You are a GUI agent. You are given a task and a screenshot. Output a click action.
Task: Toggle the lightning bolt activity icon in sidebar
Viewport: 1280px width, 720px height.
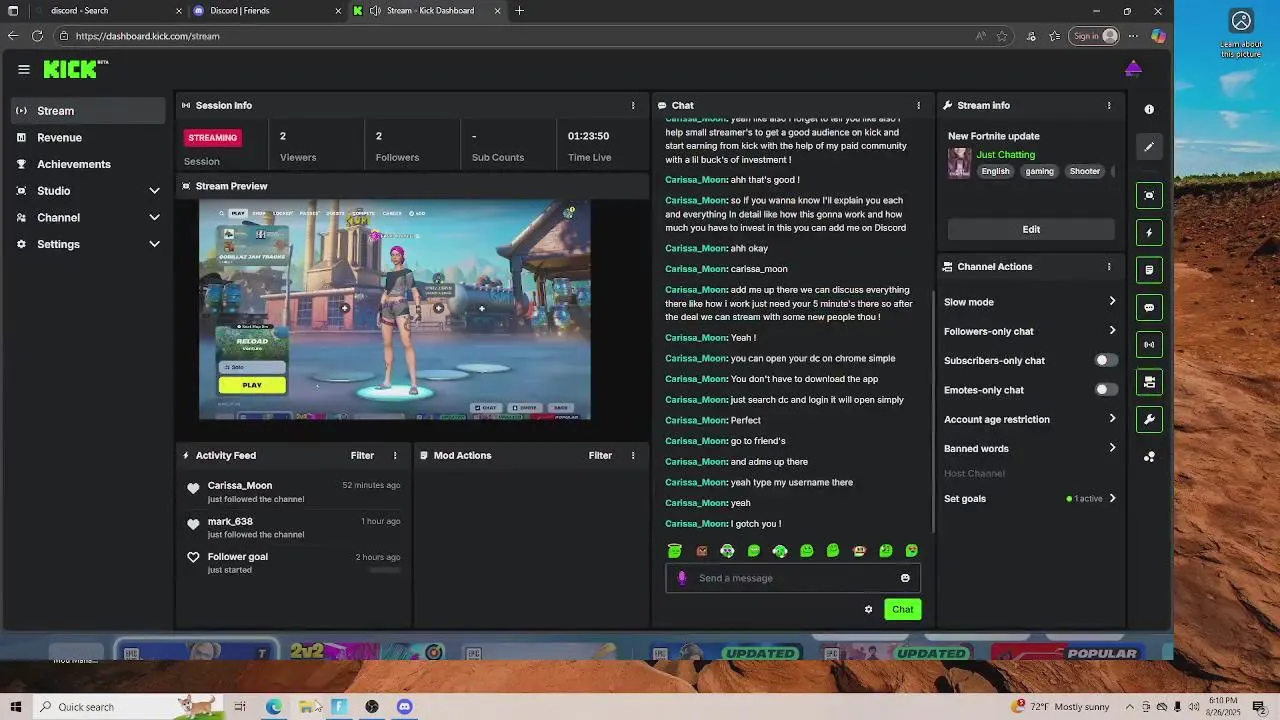tap(1149, 232)
